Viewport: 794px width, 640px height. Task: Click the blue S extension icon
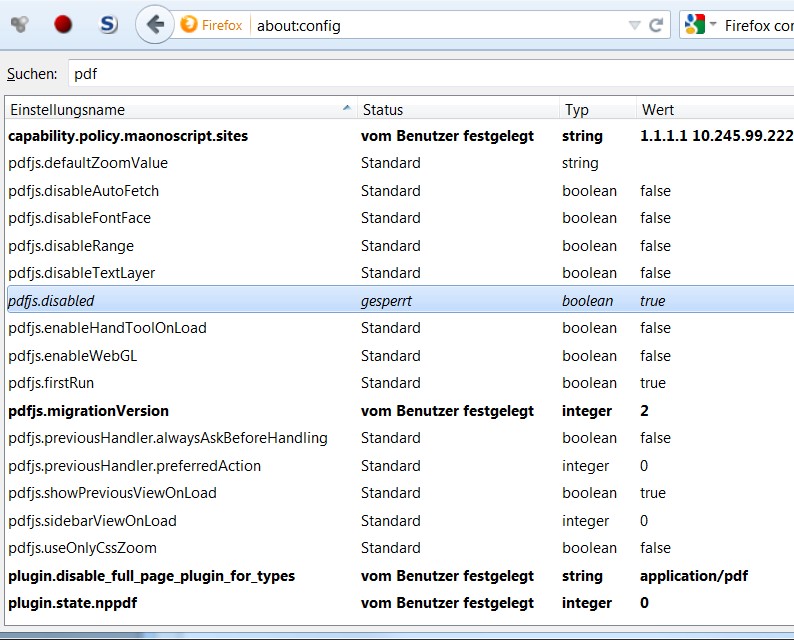point(109,25)
